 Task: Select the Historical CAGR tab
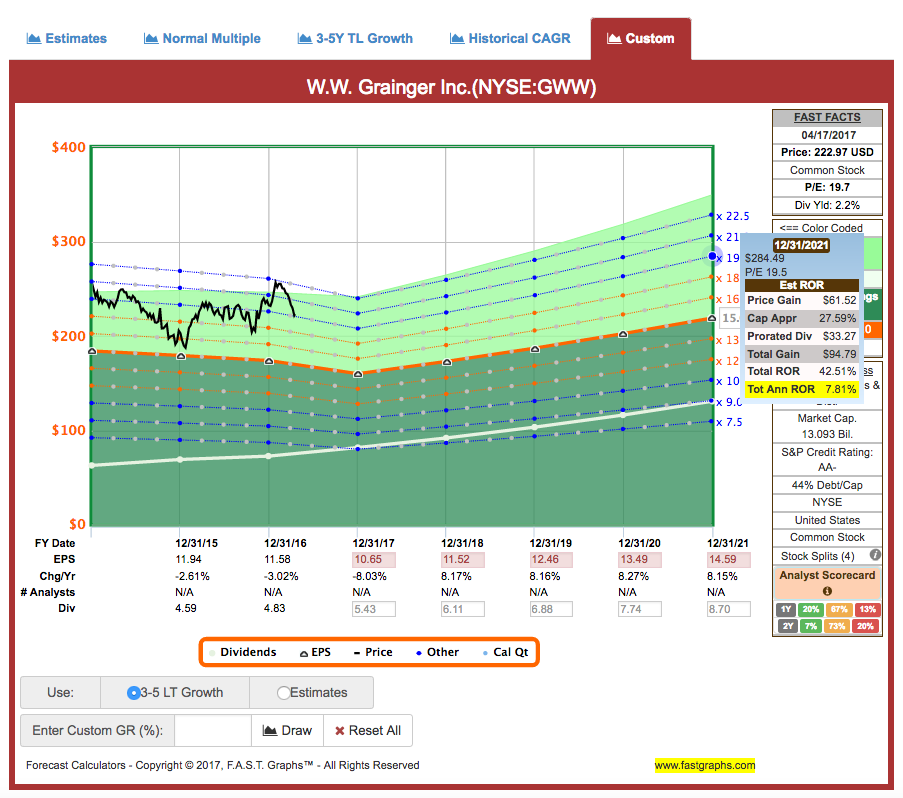[510, 39]
